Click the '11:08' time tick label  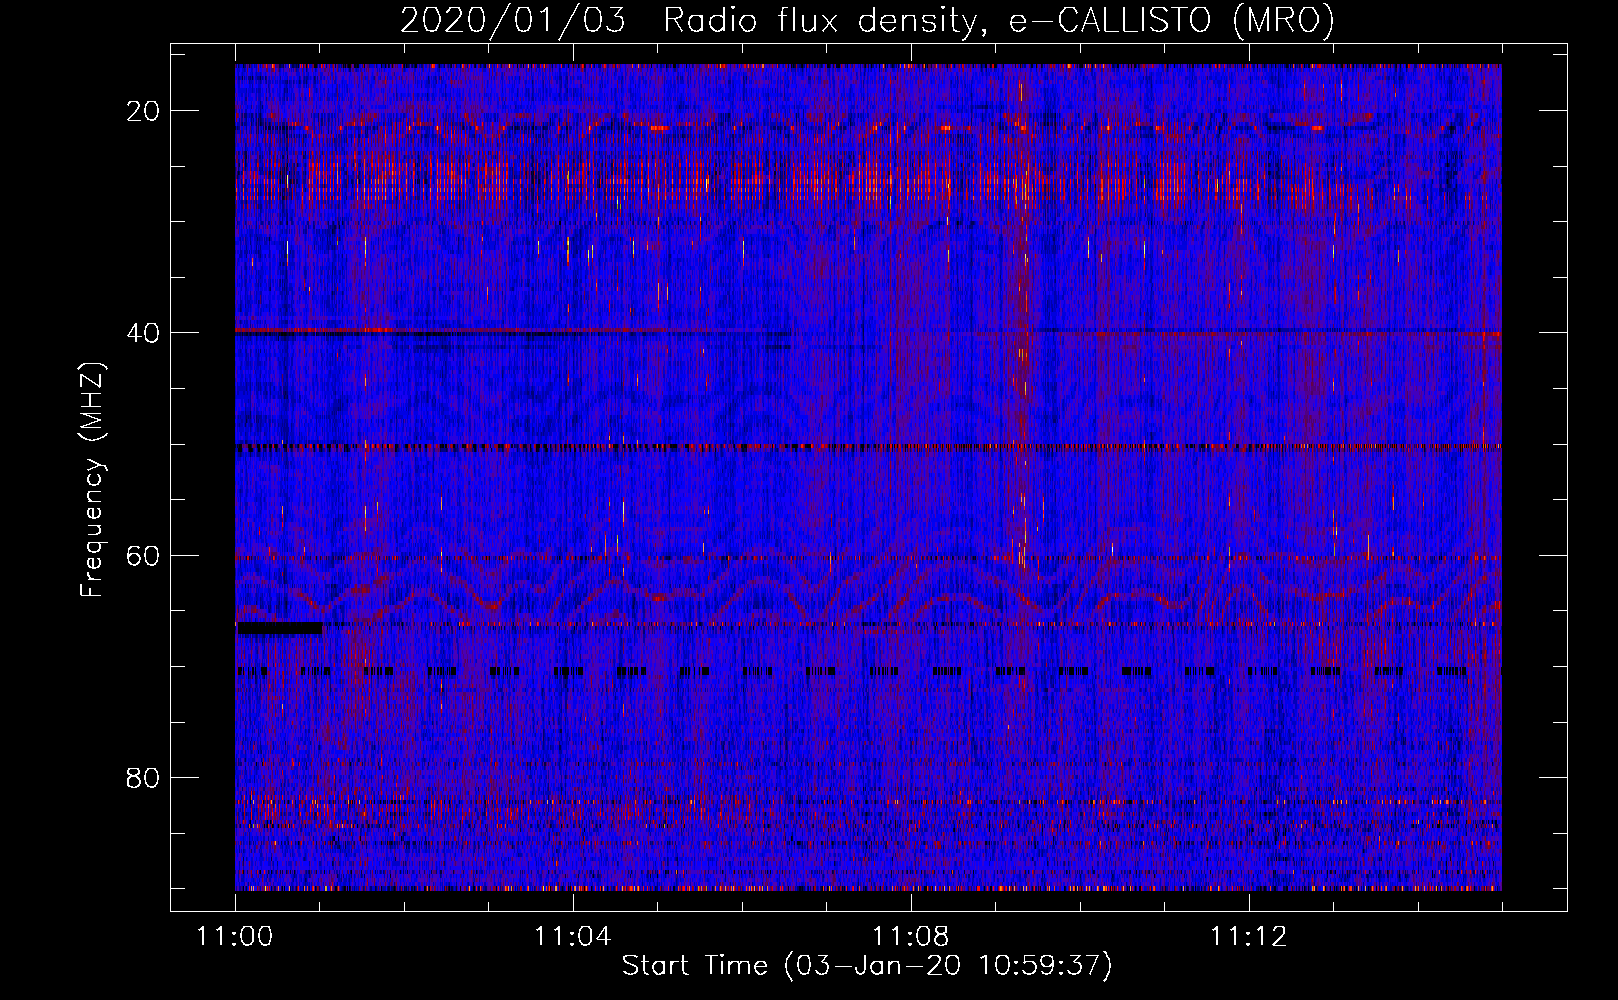pyautogui.click(x=910, y=936)
